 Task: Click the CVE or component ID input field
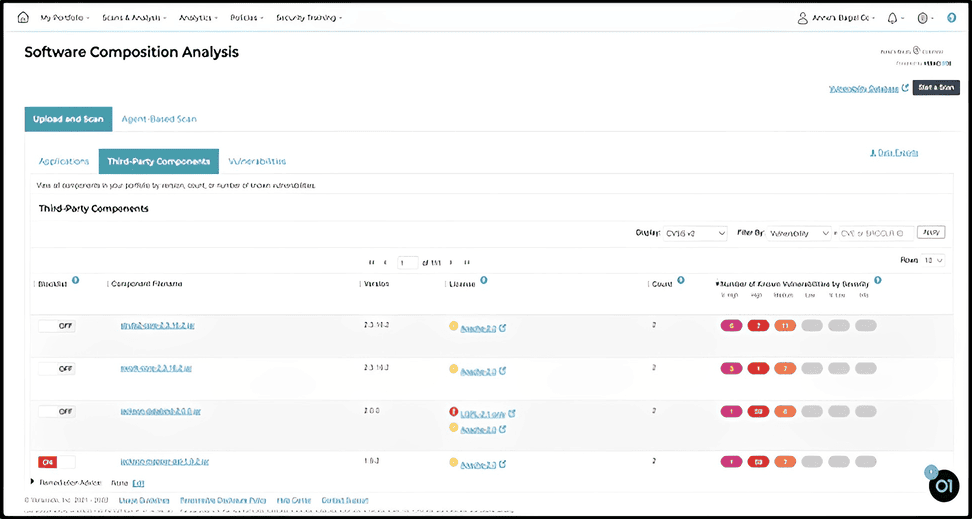874,233
